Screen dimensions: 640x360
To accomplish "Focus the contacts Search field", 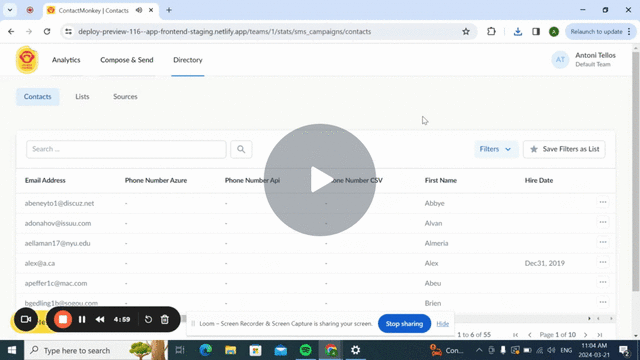I will (x=126, y=149).
